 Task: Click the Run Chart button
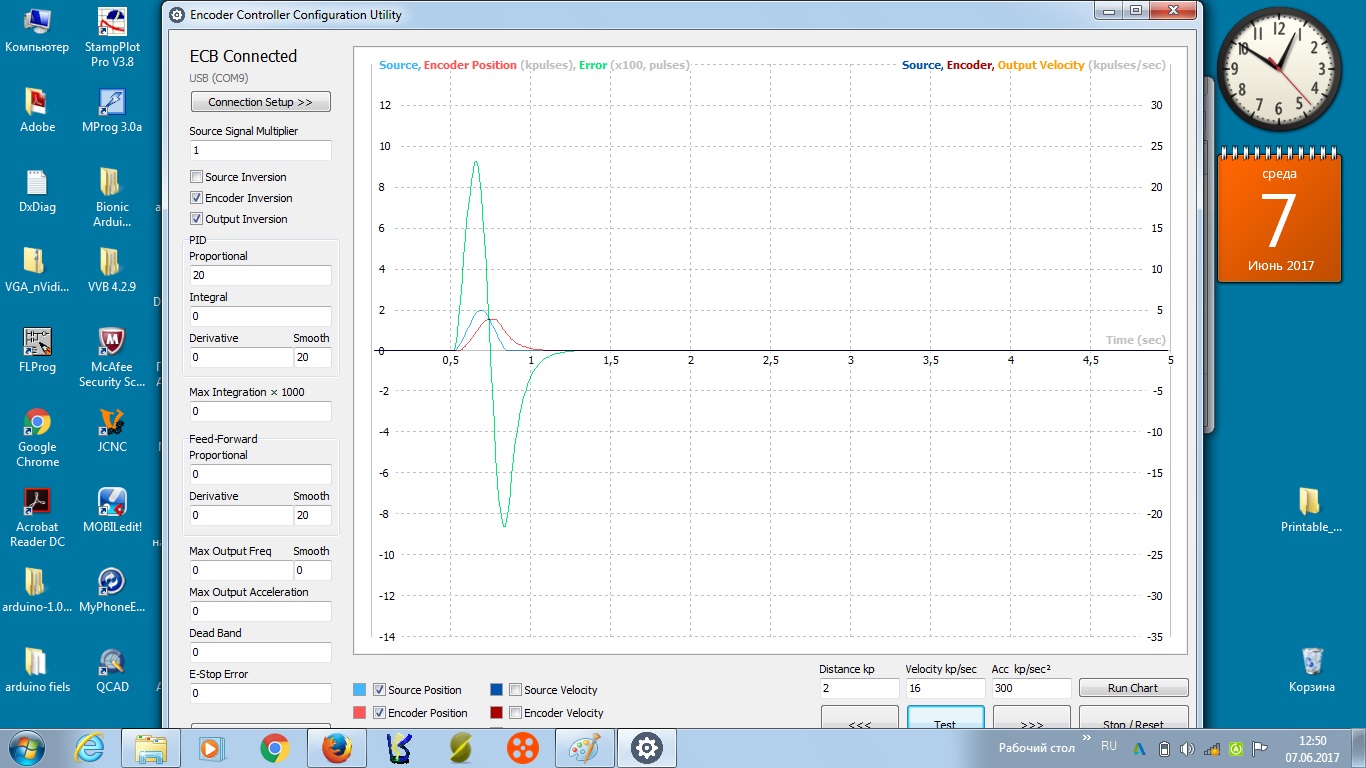[x=1133, y=688]
